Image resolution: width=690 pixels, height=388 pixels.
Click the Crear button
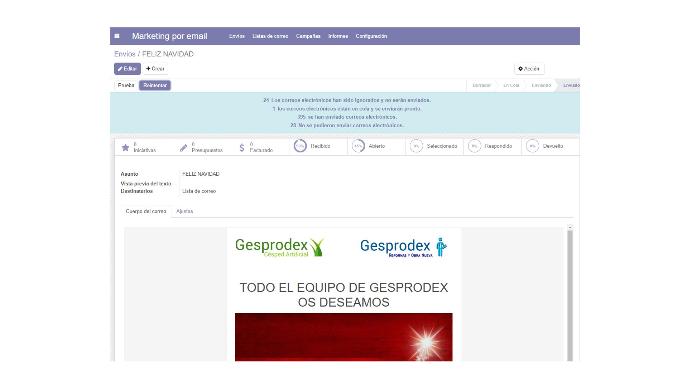point(155,69)
